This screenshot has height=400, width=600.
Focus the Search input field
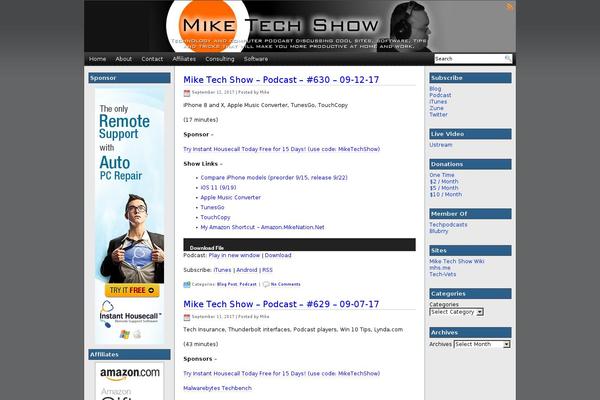click(469, 59)
